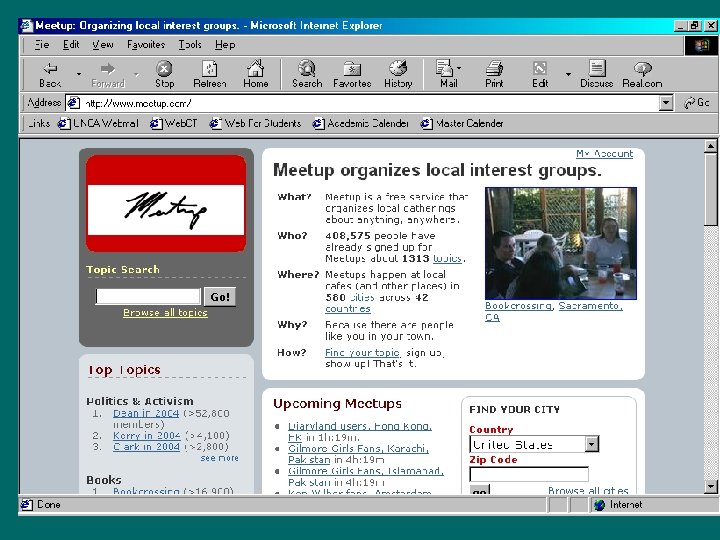Open the Help menu
Viewport: 720px width, 540px height.
coord(225,45)
